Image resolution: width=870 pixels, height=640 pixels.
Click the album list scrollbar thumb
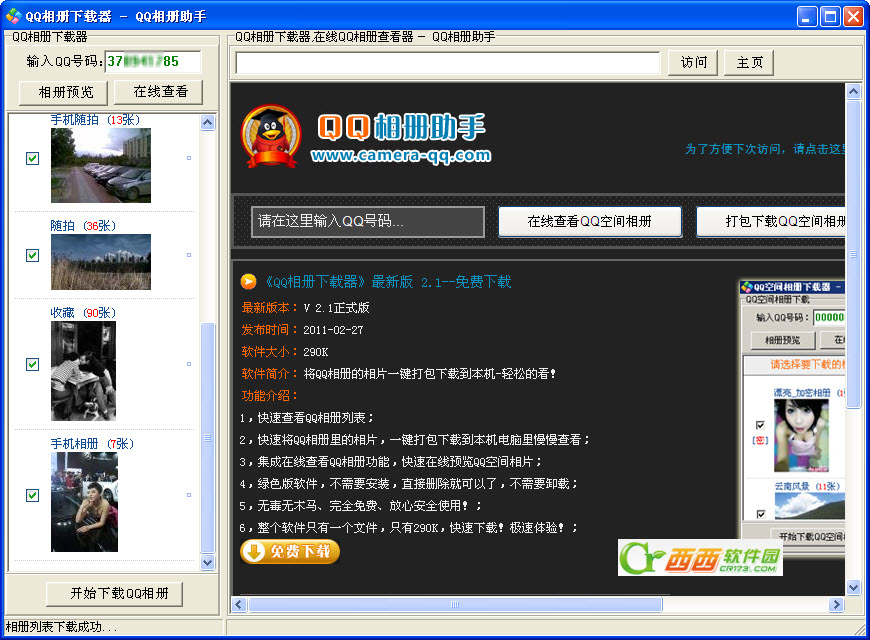click(208, 439)
